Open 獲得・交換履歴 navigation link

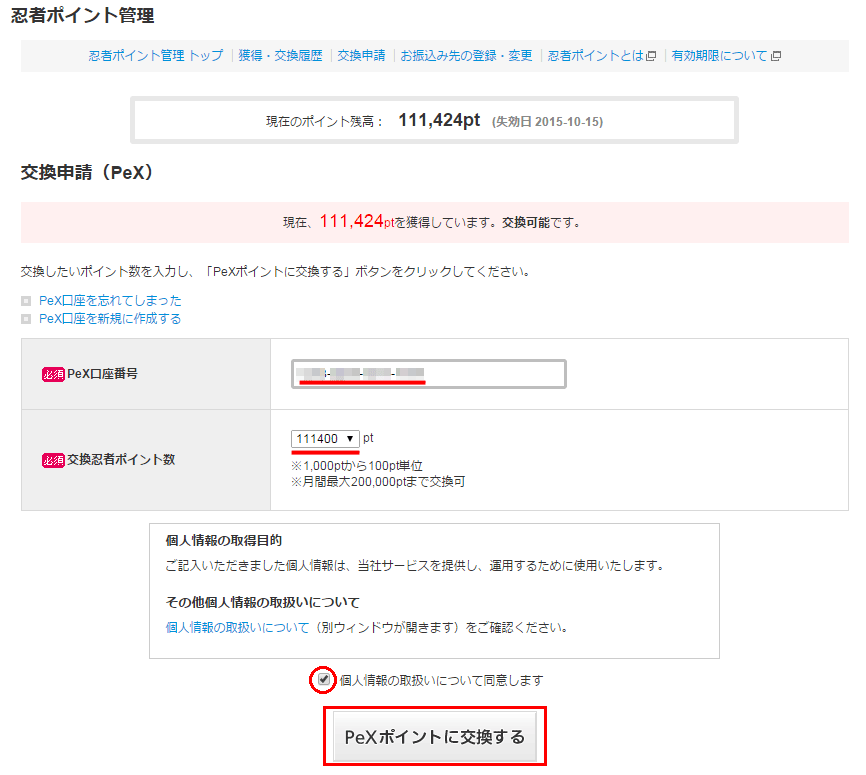(x=280, y=56)
